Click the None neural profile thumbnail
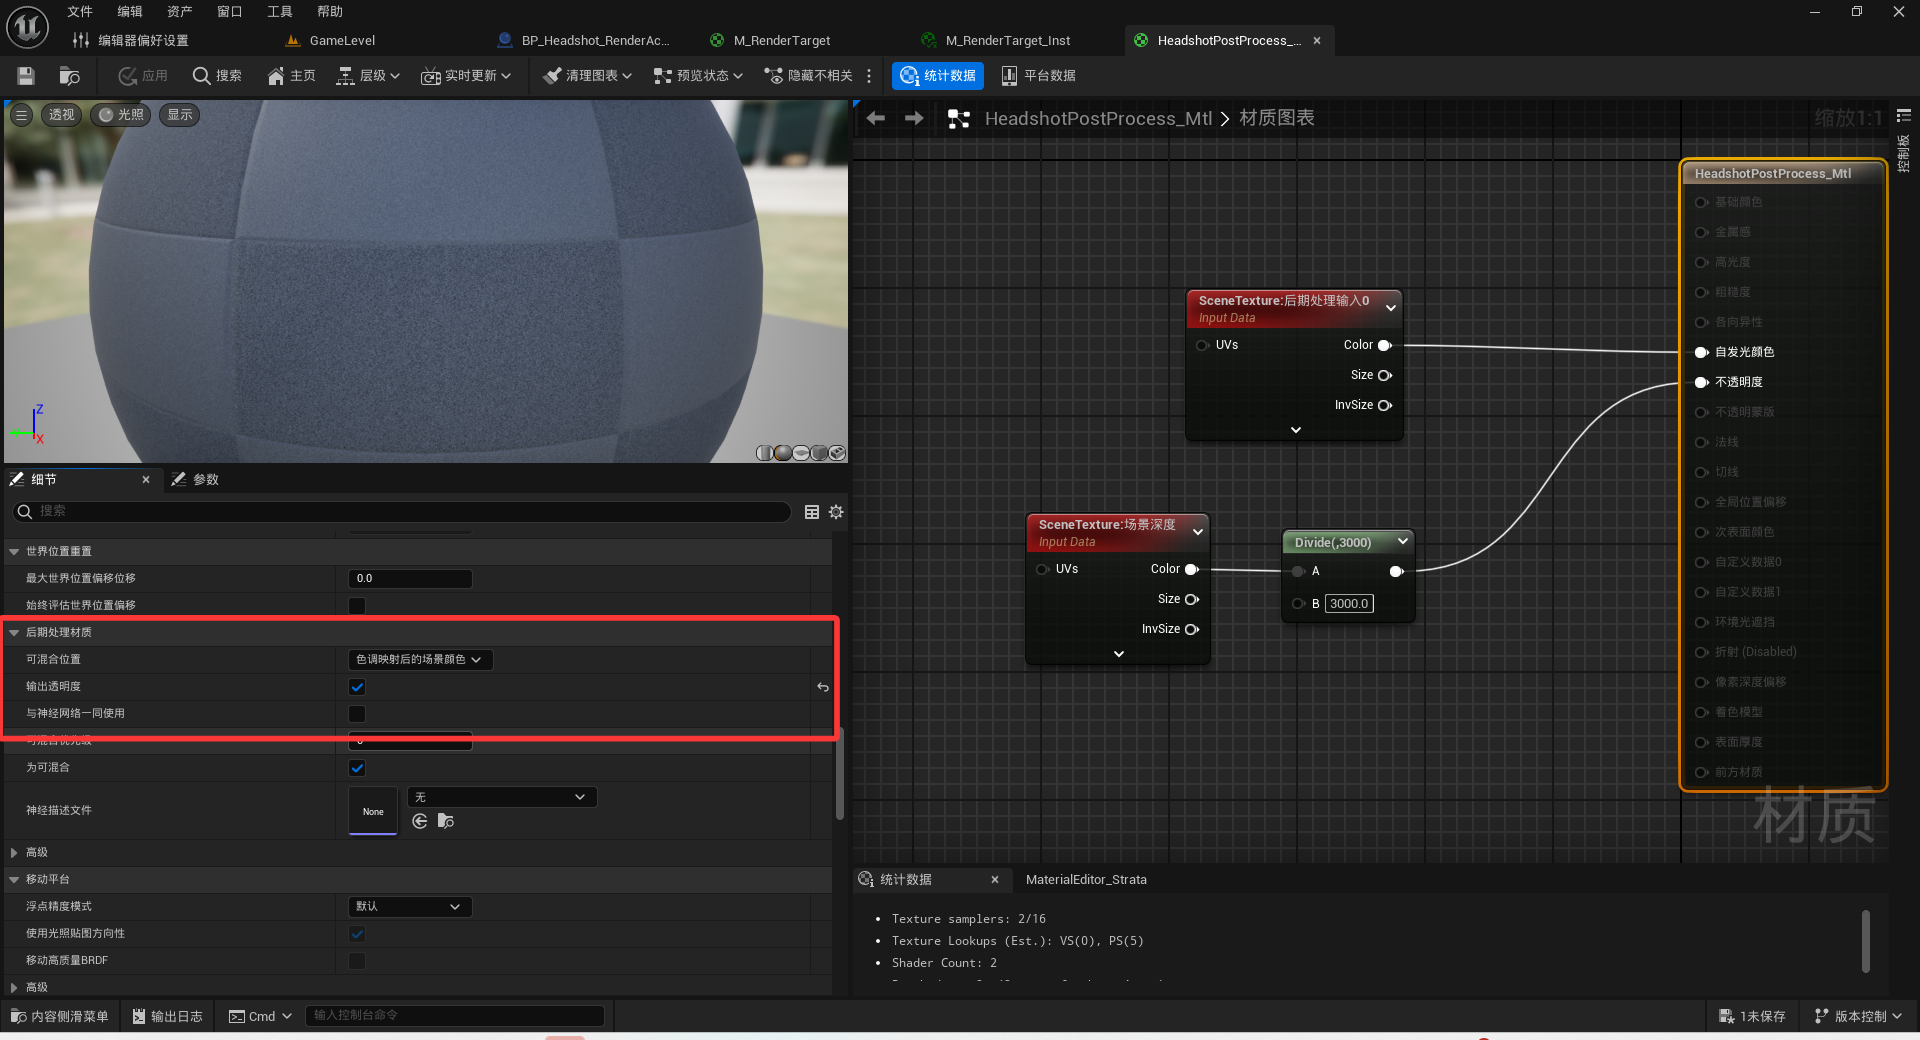Image resolution: width=1920 pixels, height=1040 pixels. (x=373, y=811)
